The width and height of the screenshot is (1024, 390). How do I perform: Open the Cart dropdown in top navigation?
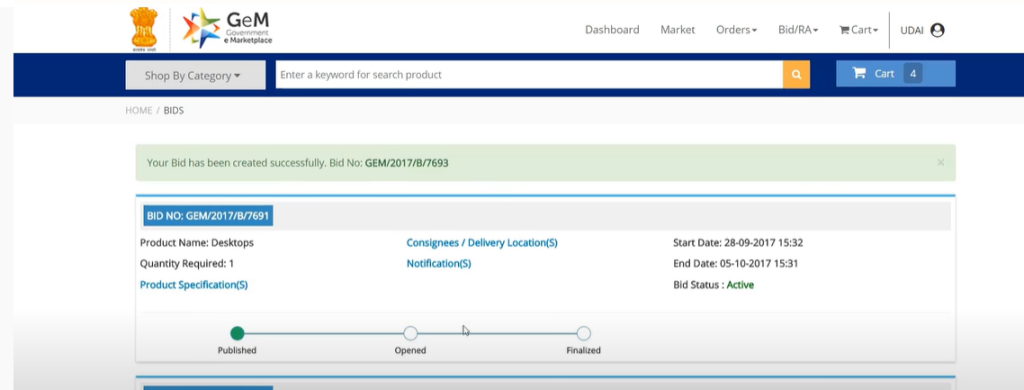coord(858,29)
